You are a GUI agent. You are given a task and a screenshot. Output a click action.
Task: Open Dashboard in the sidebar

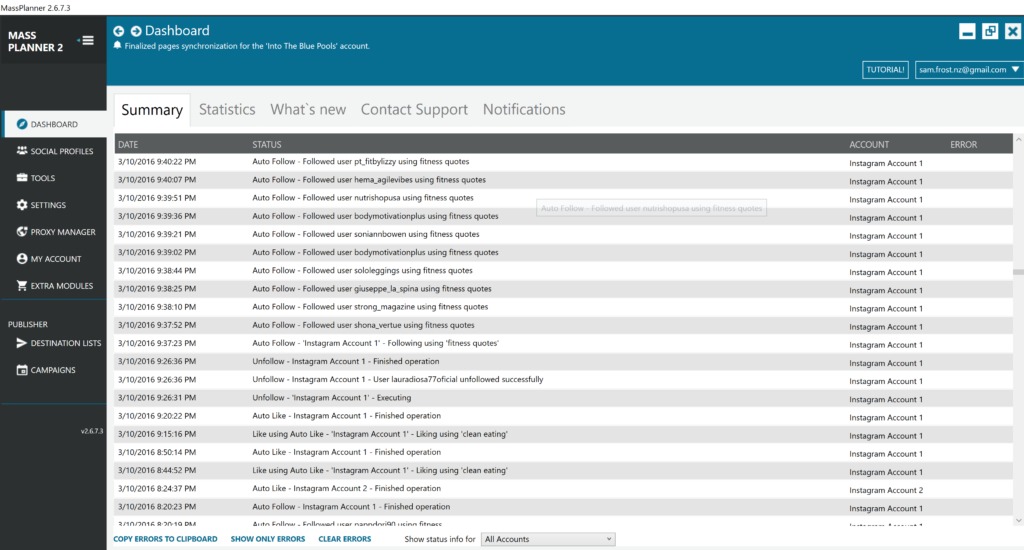coord(54,124)
